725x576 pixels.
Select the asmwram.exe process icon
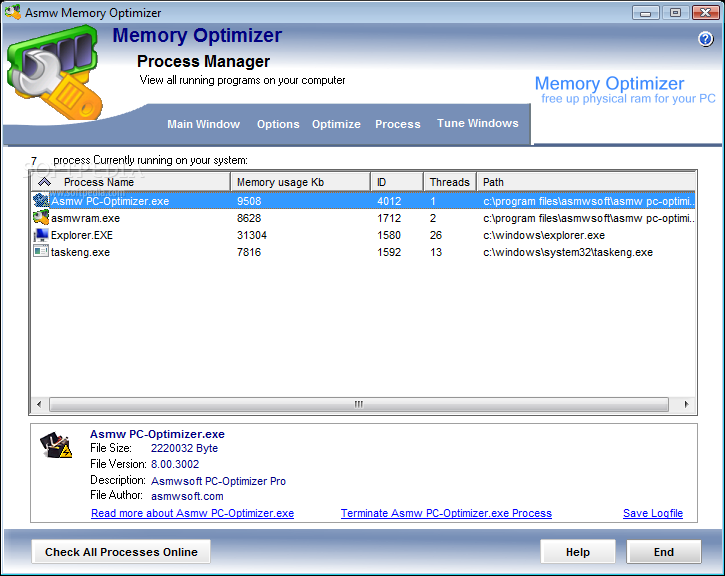[x=41, y=217]
